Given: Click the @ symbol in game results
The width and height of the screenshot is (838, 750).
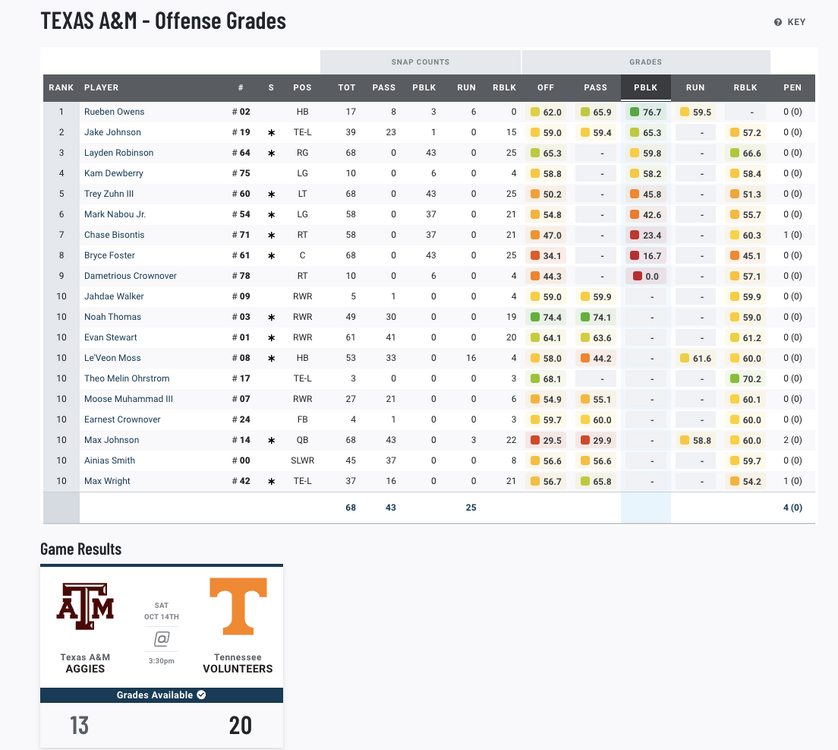Looking at the screenshot, I should (x=161, y=638).
